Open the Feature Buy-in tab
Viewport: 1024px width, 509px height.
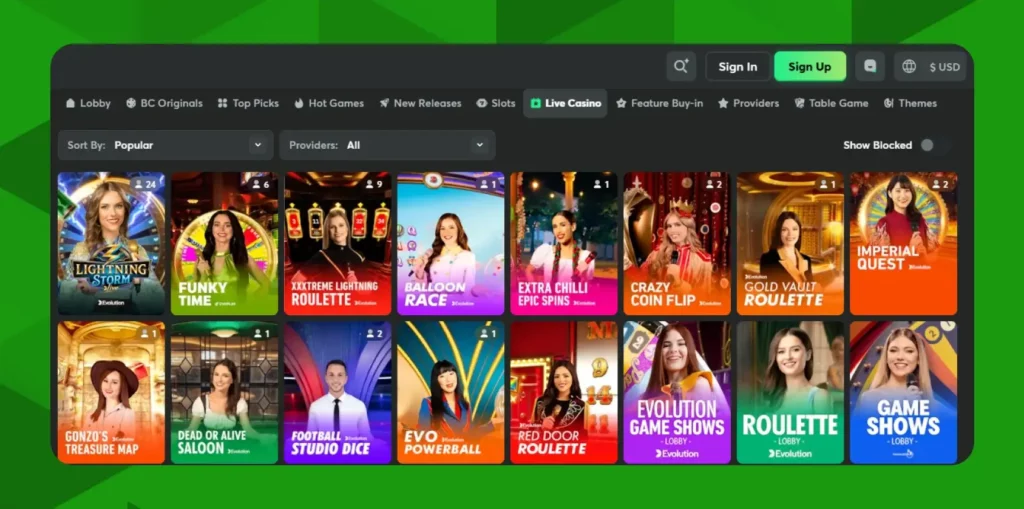tap(660, 103)
